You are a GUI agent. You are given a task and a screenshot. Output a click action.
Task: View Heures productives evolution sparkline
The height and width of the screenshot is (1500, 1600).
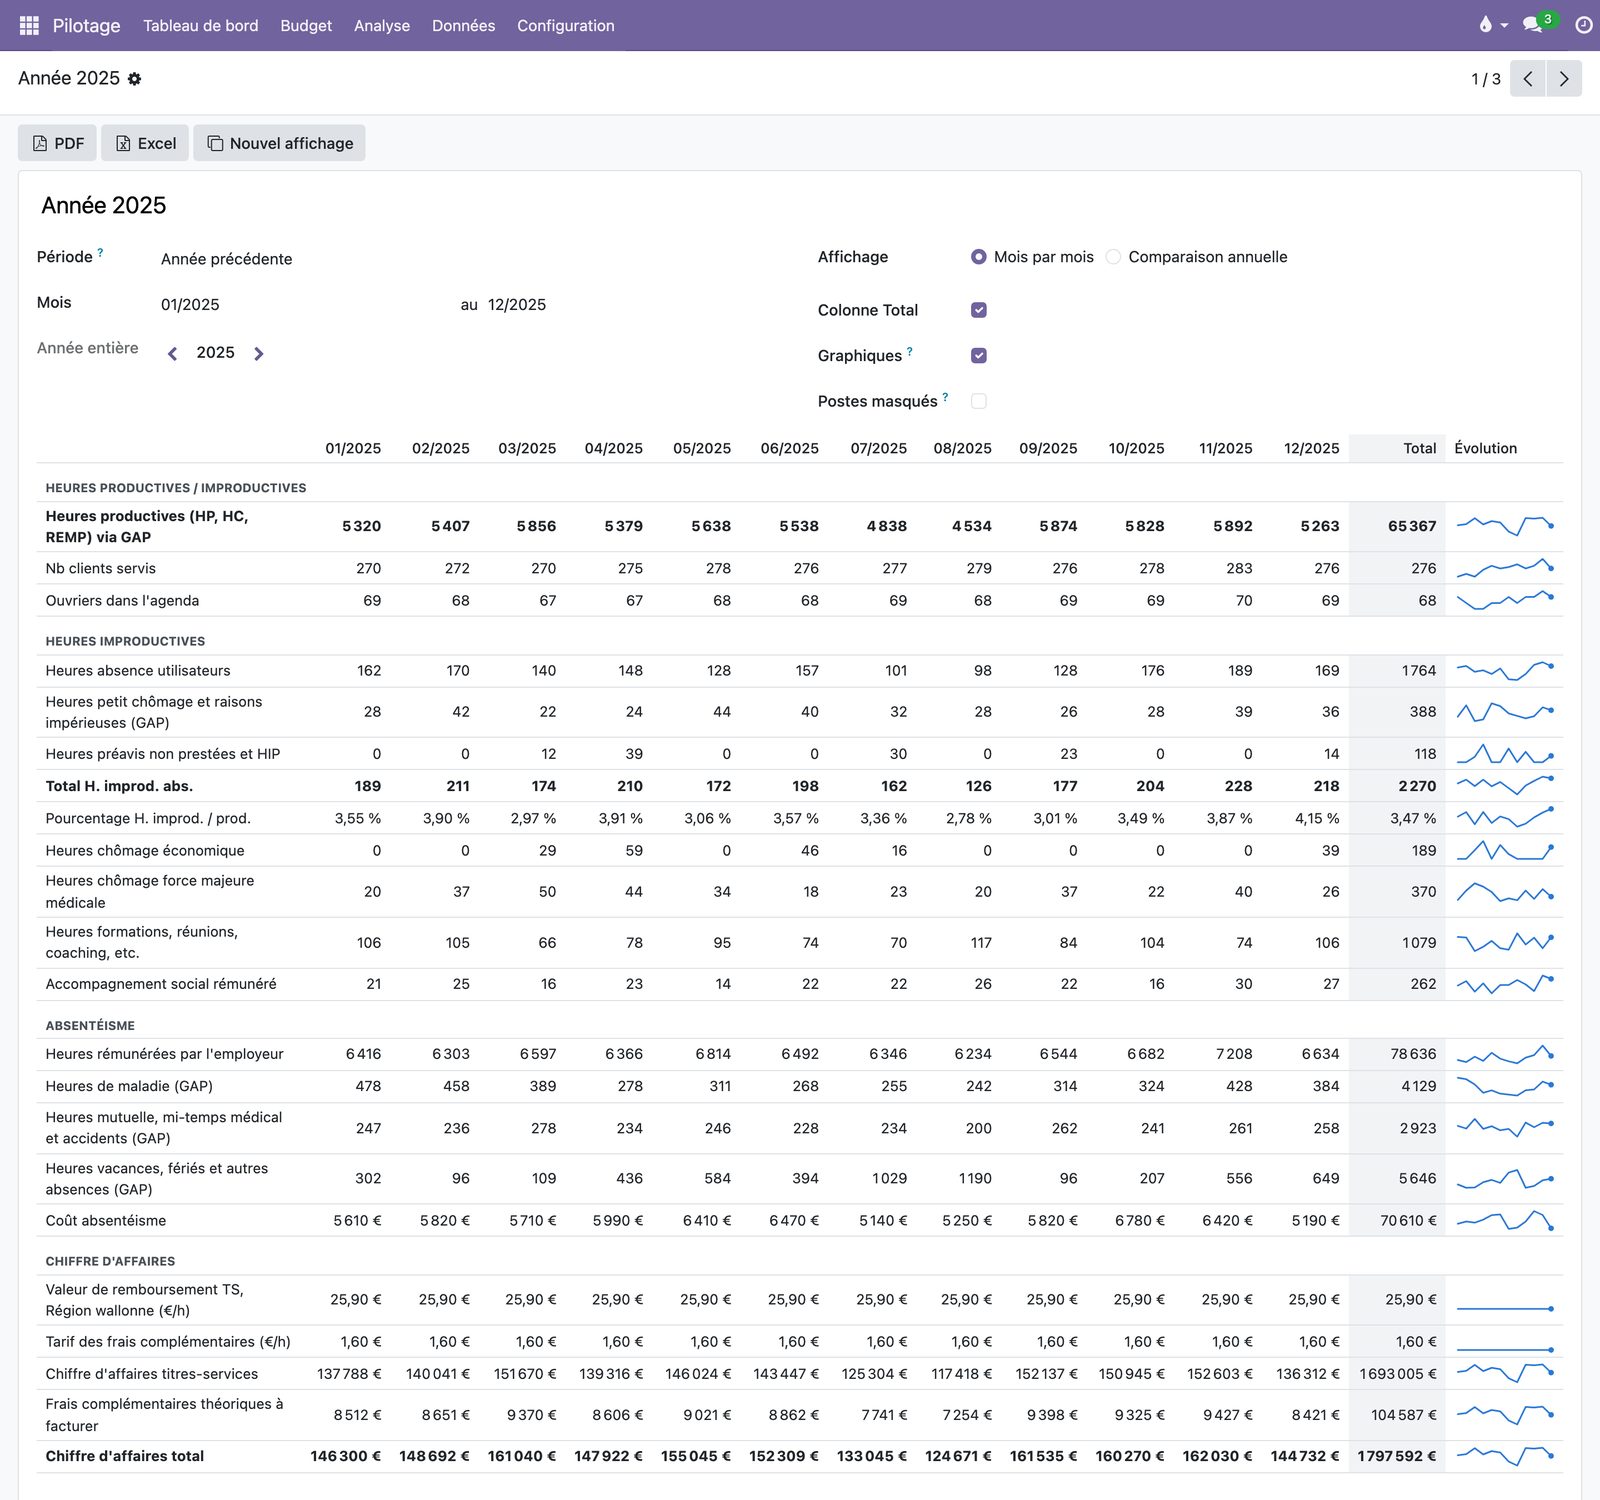(x=1505, y=526)
